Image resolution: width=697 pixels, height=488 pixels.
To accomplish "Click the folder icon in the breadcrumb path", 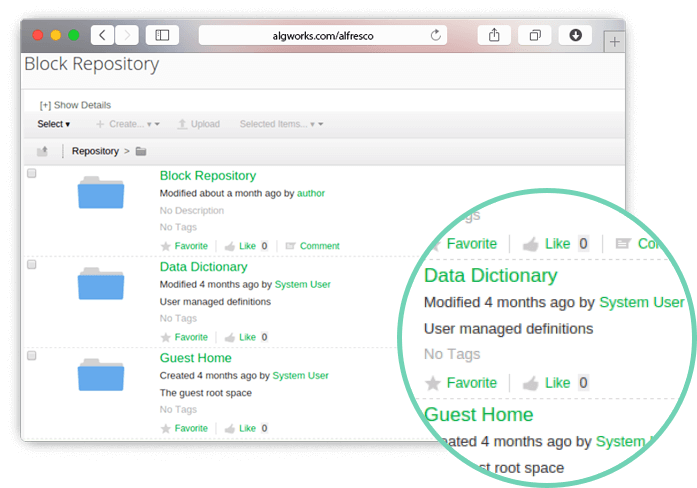I will (x=141, y=152).
